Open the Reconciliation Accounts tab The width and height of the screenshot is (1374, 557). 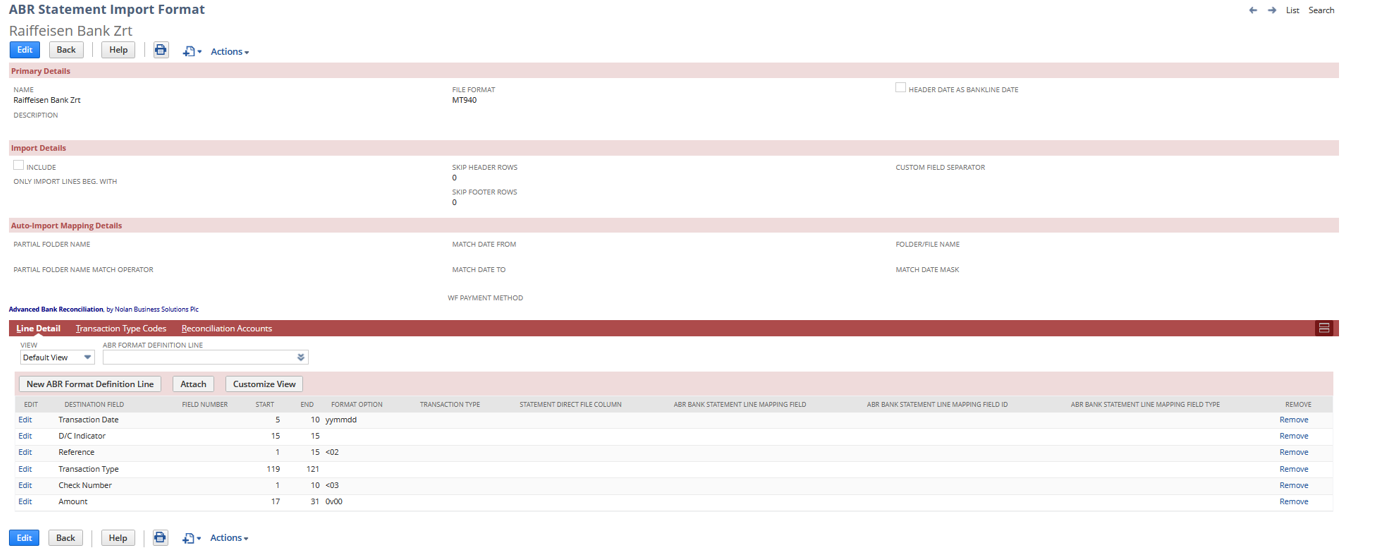pos(227,328)
